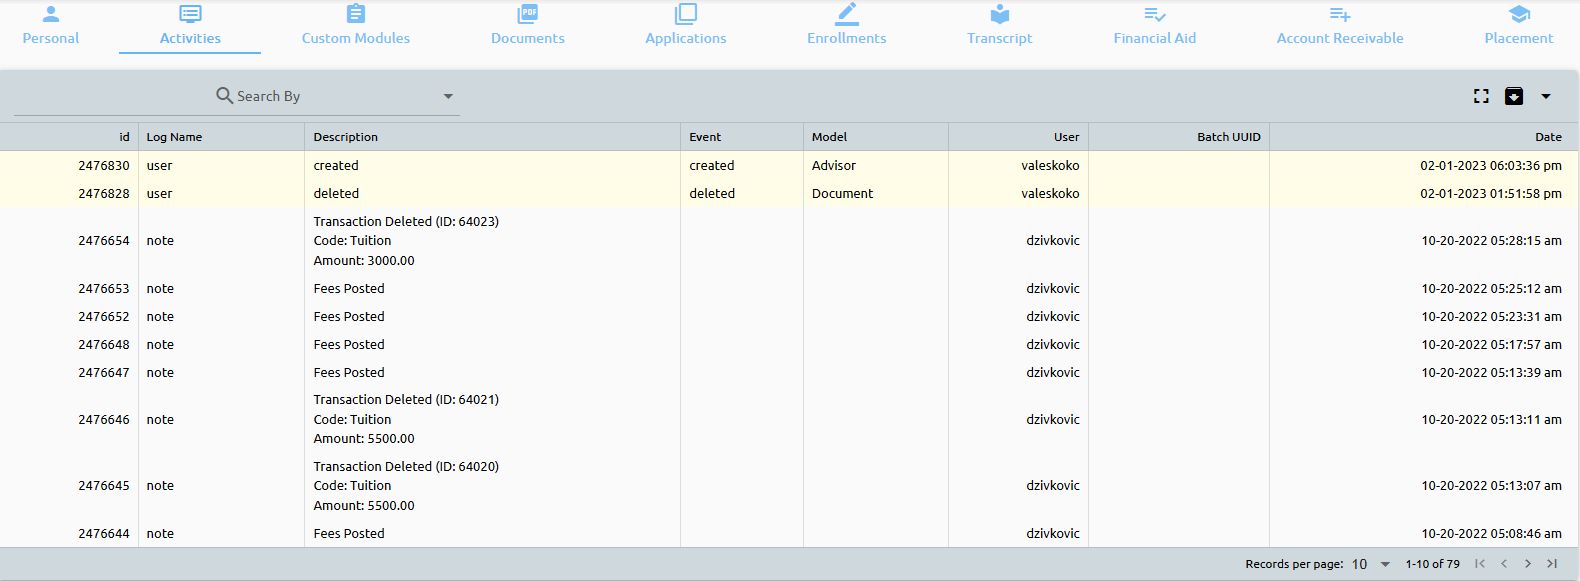Jump to the last page of records
Screen dimensions: 1580x581
[x=1552, y=564]
